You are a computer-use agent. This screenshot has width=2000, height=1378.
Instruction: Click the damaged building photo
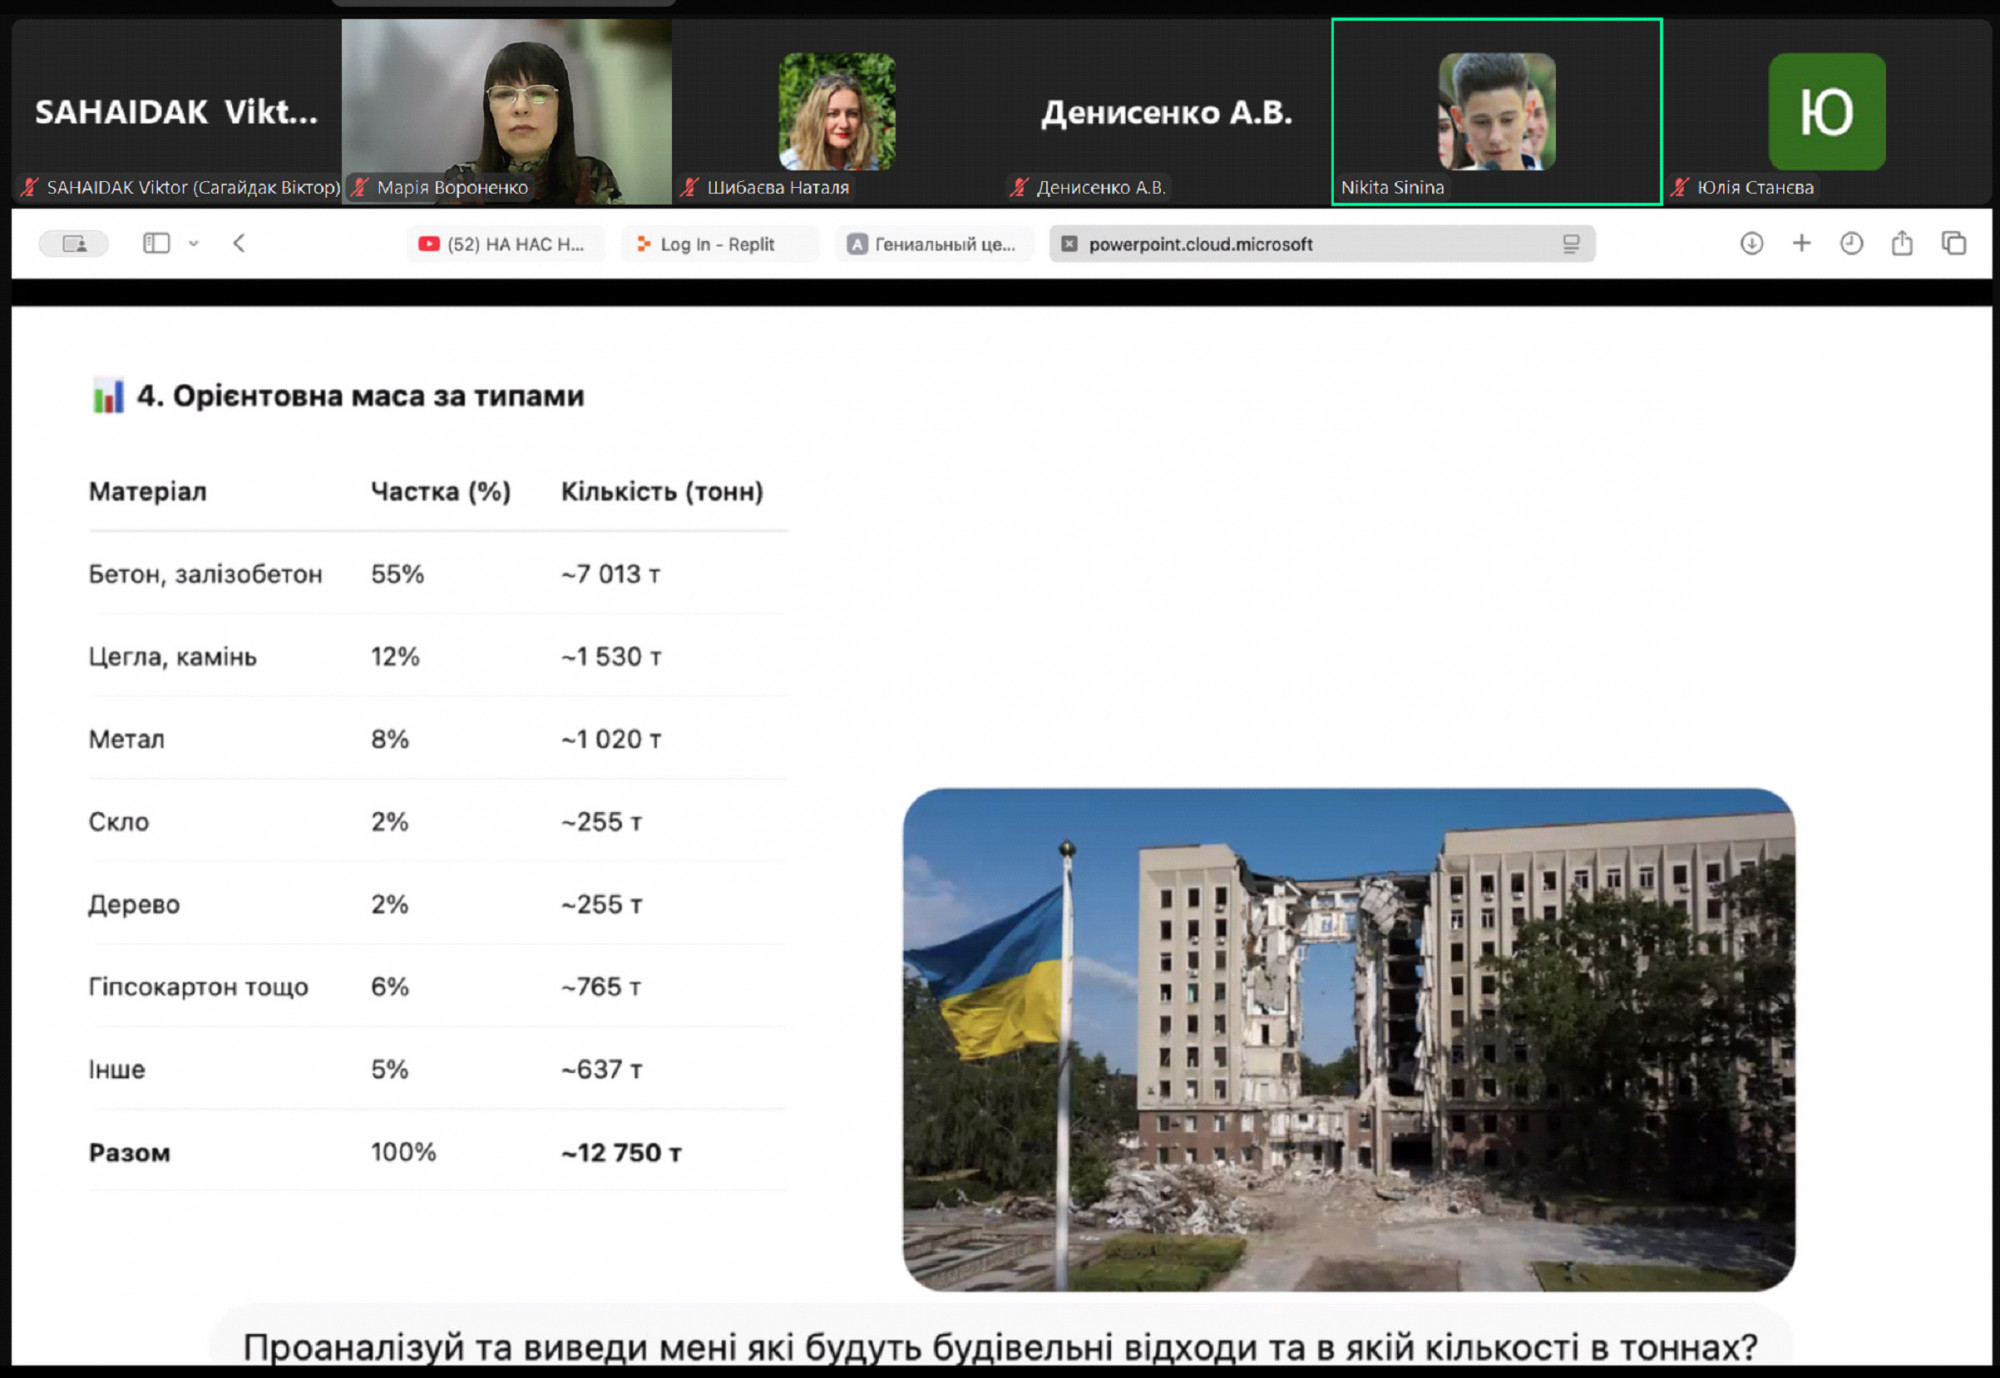pos(1348,1039)
